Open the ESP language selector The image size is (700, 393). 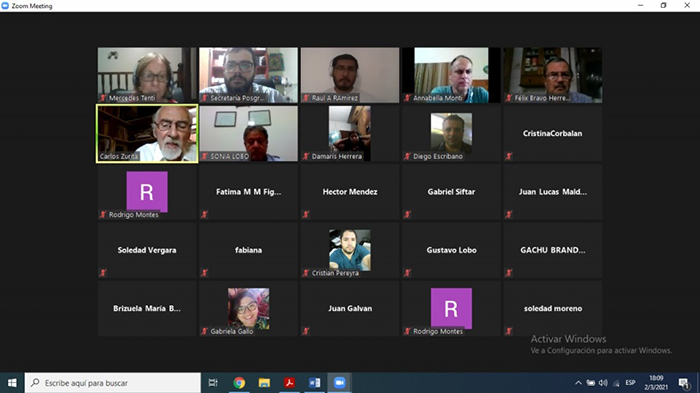point(630,383)
